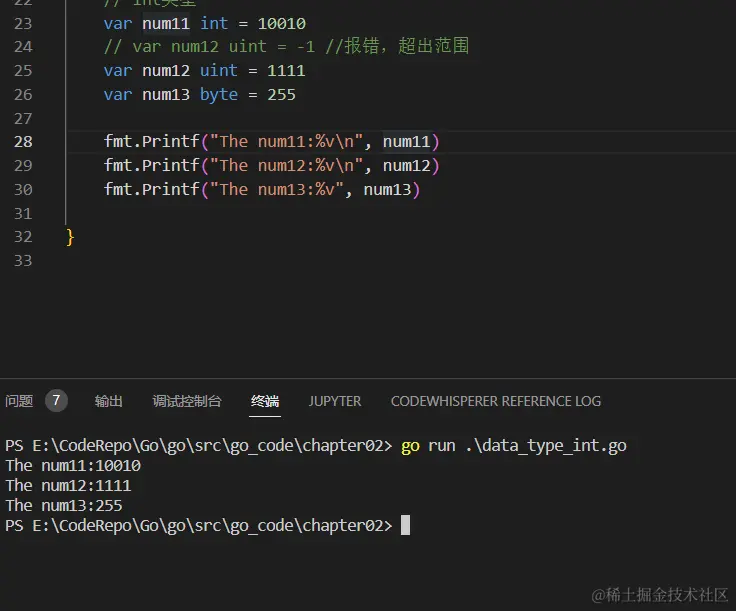Click terminal output The num13:255
The height and width of the screenshot is (611, 736).
(x=64, y=506)
